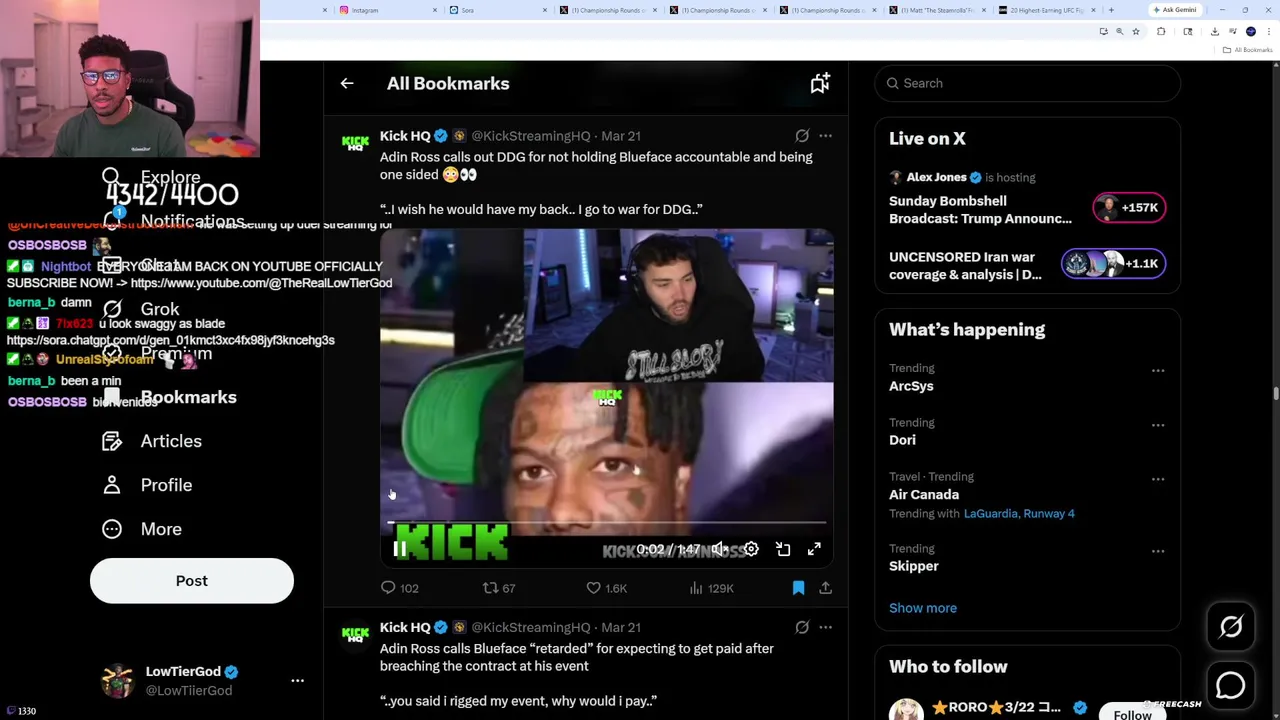The width and height of the screenshot is (1280, 720).
Task: Click the +1.1K listeners badge
Action: click(x=1113, y=264)
